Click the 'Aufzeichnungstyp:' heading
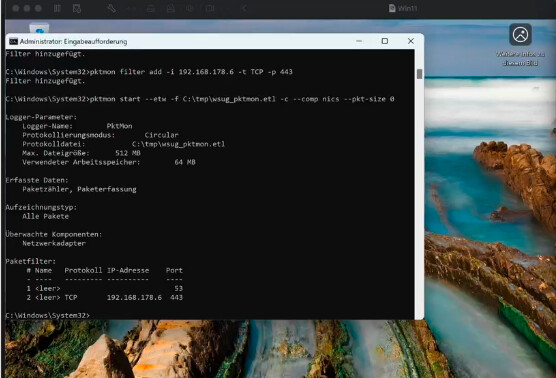The width and height of the screenshot is (556, 378). click(41, 207)
